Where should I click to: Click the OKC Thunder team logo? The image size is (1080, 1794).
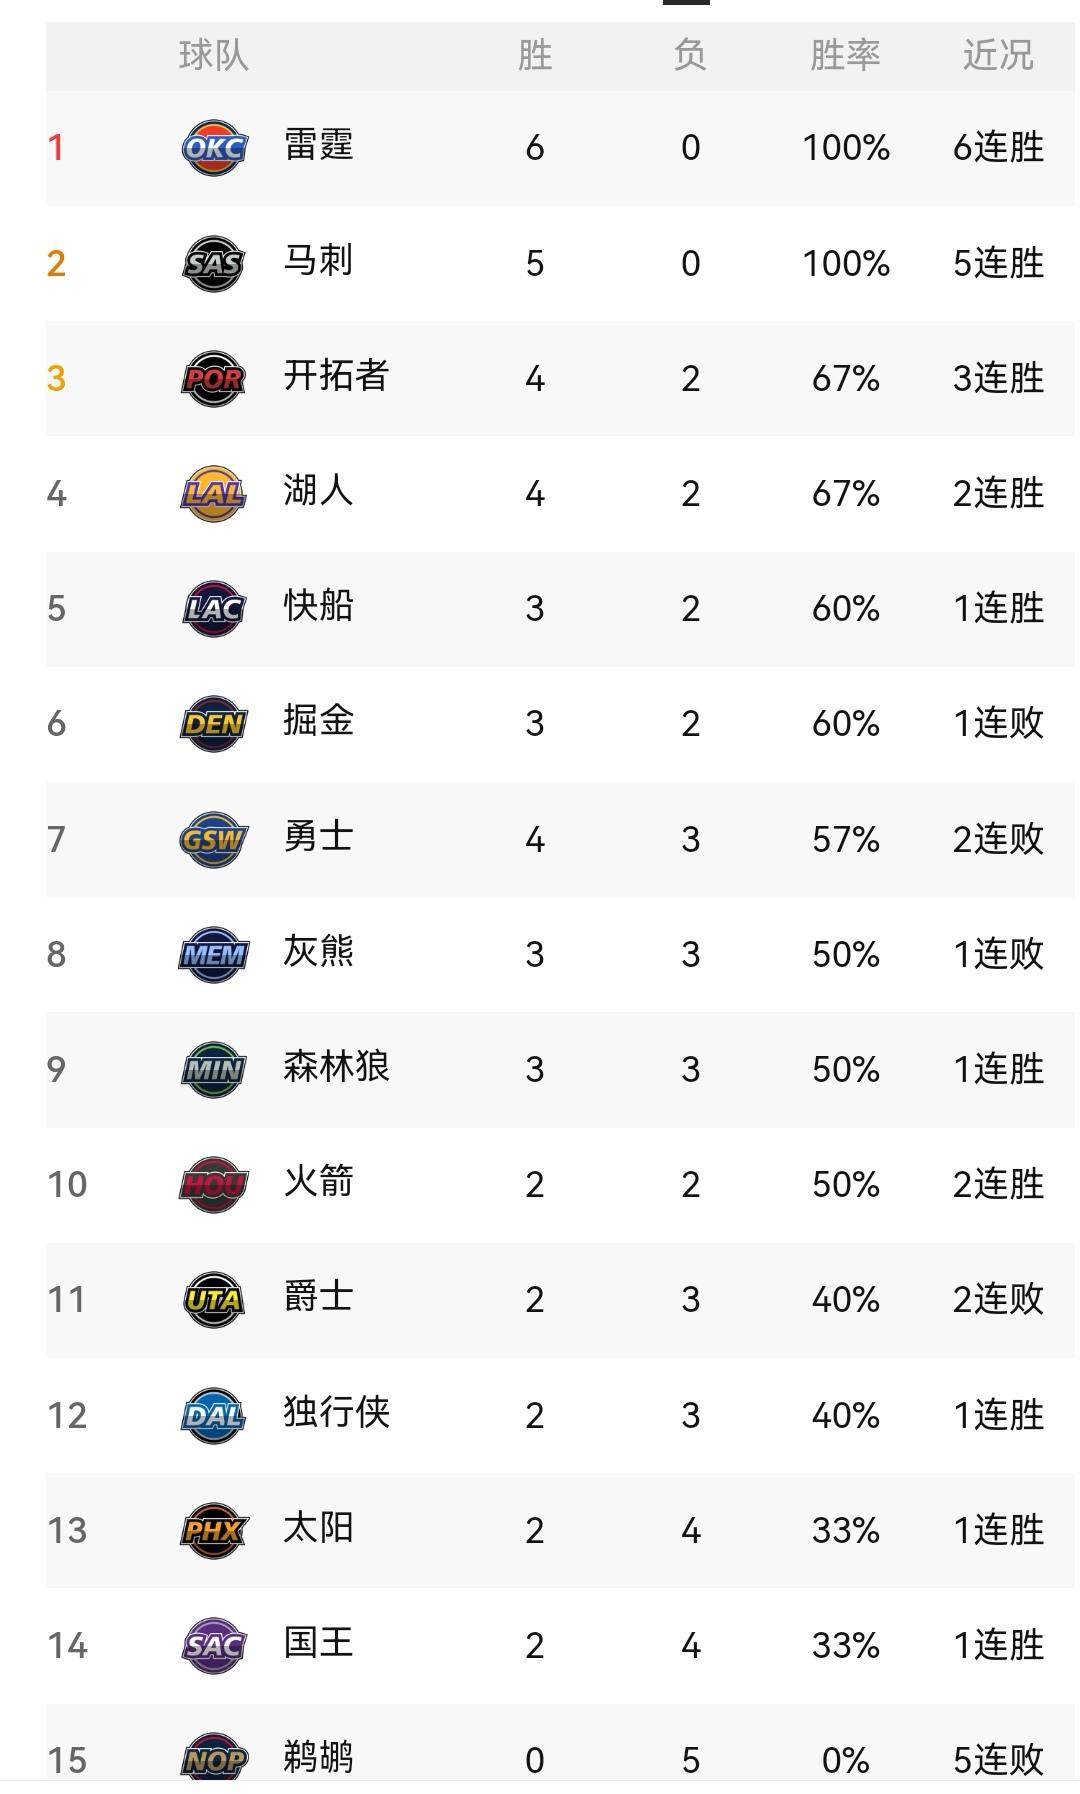point(213,148)
